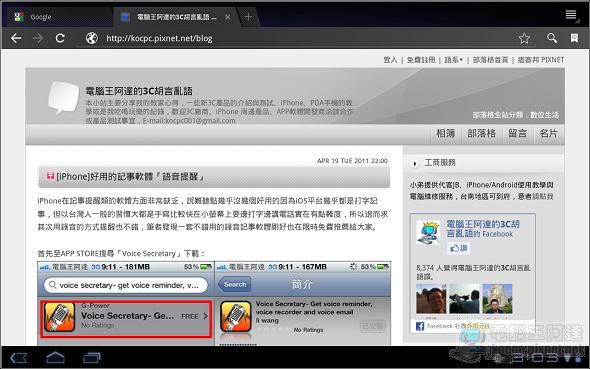Click the post date APR 19 TUE 2011 22:00
The width and height of the screenshot is (590, 369).
352,161
